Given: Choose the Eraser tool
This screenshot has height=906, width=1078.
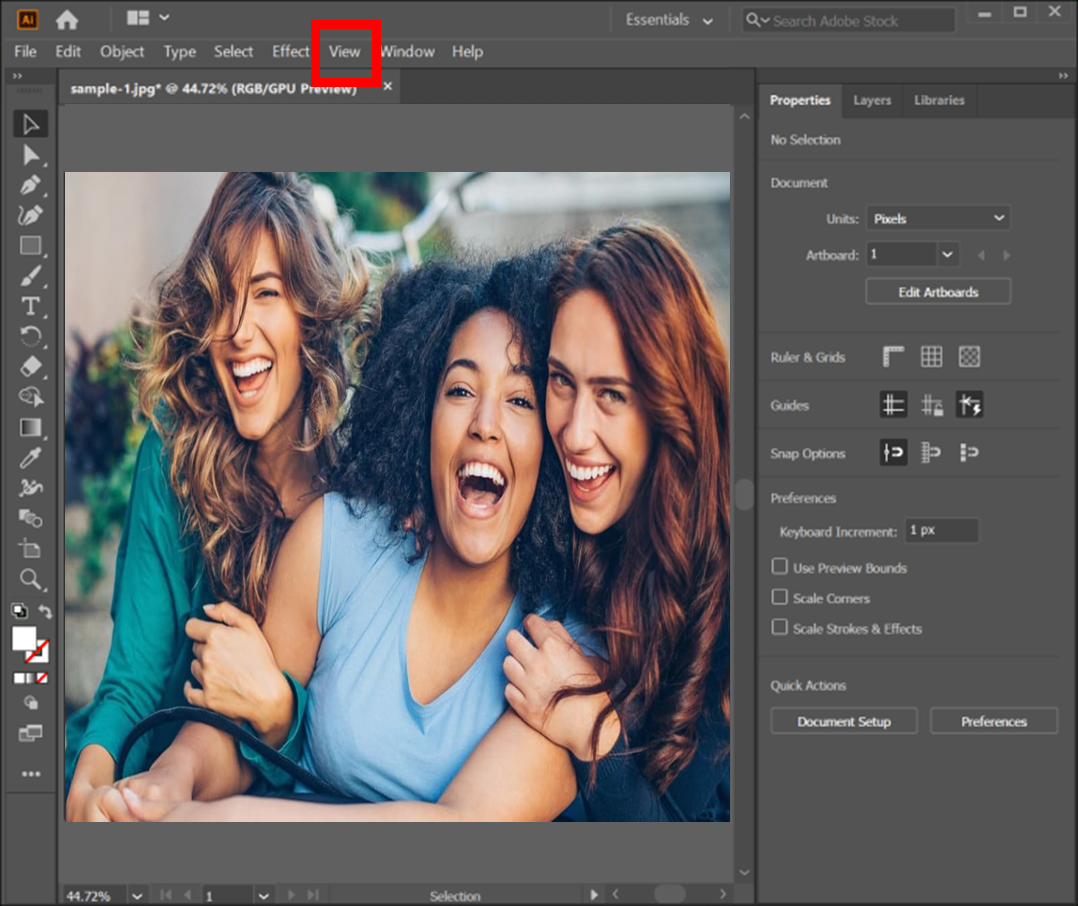Looking at the screenshot, I should [x=31, y=366].
